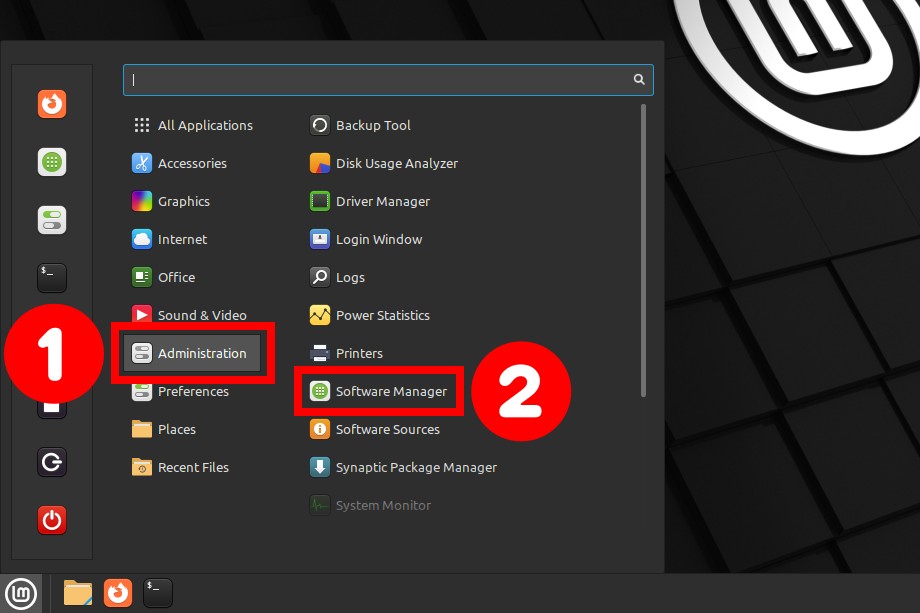This screenshot has width=920, height=613.
Task: Launch Terminal from the favorites sidebar
Action: pyautogui.click(x=52, y=277)
